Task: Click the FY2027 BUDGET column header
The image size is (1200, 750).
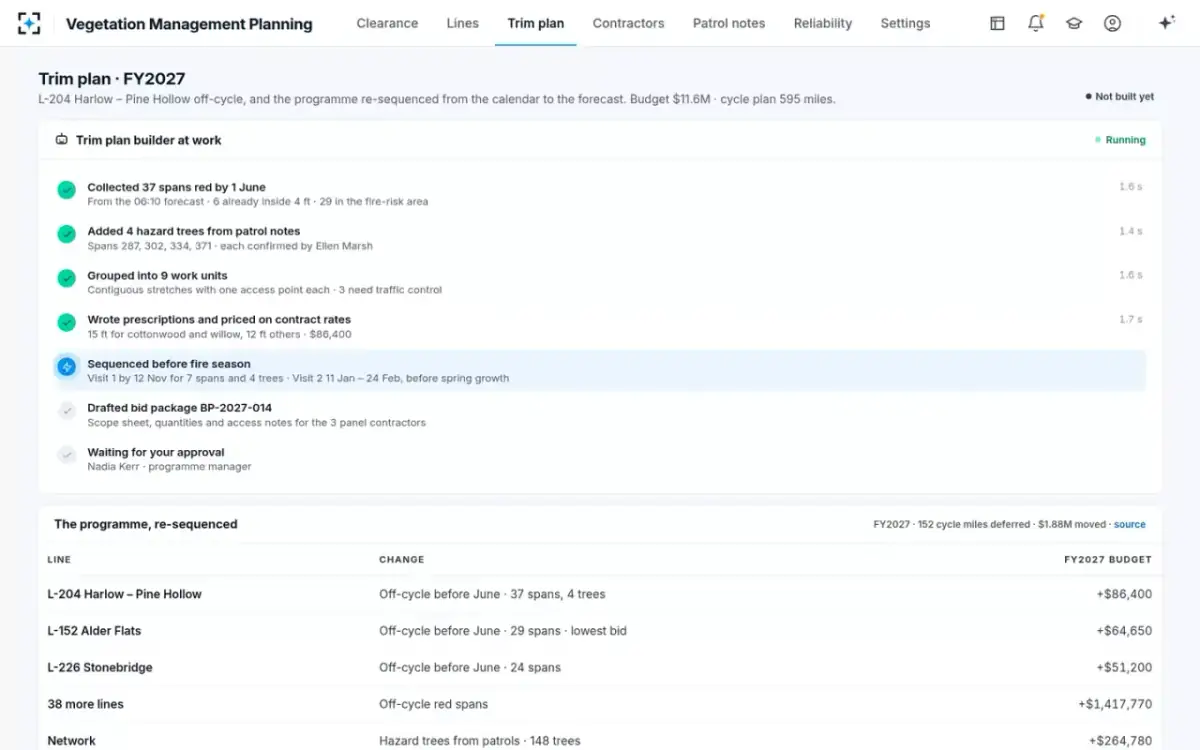Action: [x=1107, y=560]
